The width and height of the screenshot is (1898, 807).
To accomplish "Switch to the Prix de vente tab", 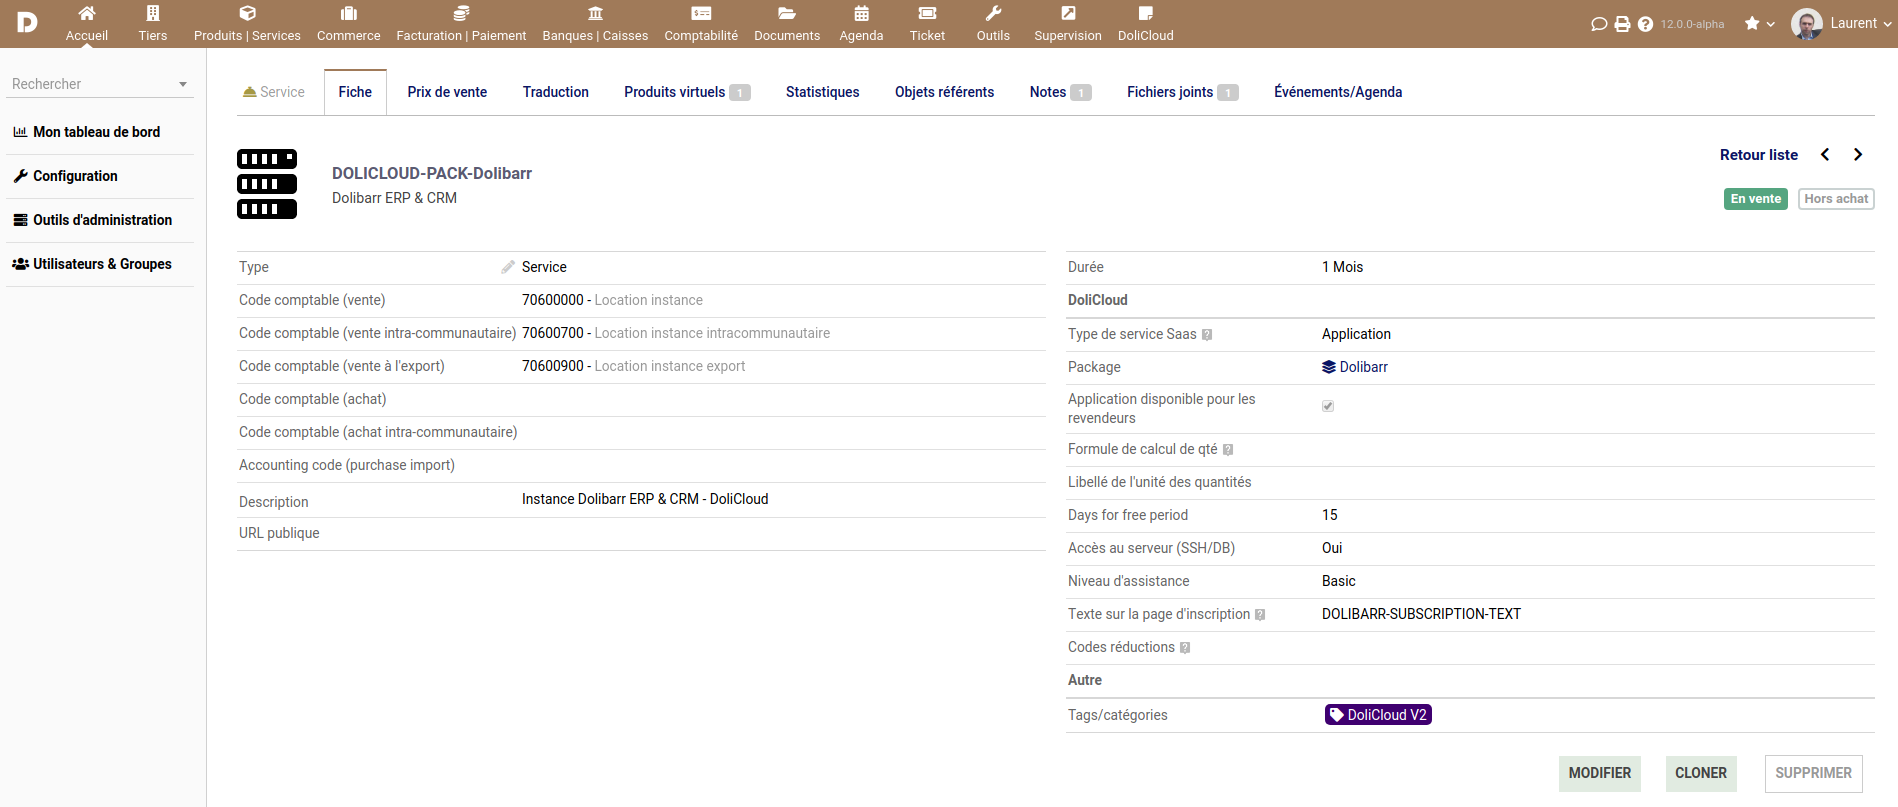I will click(x=447, y=92).
